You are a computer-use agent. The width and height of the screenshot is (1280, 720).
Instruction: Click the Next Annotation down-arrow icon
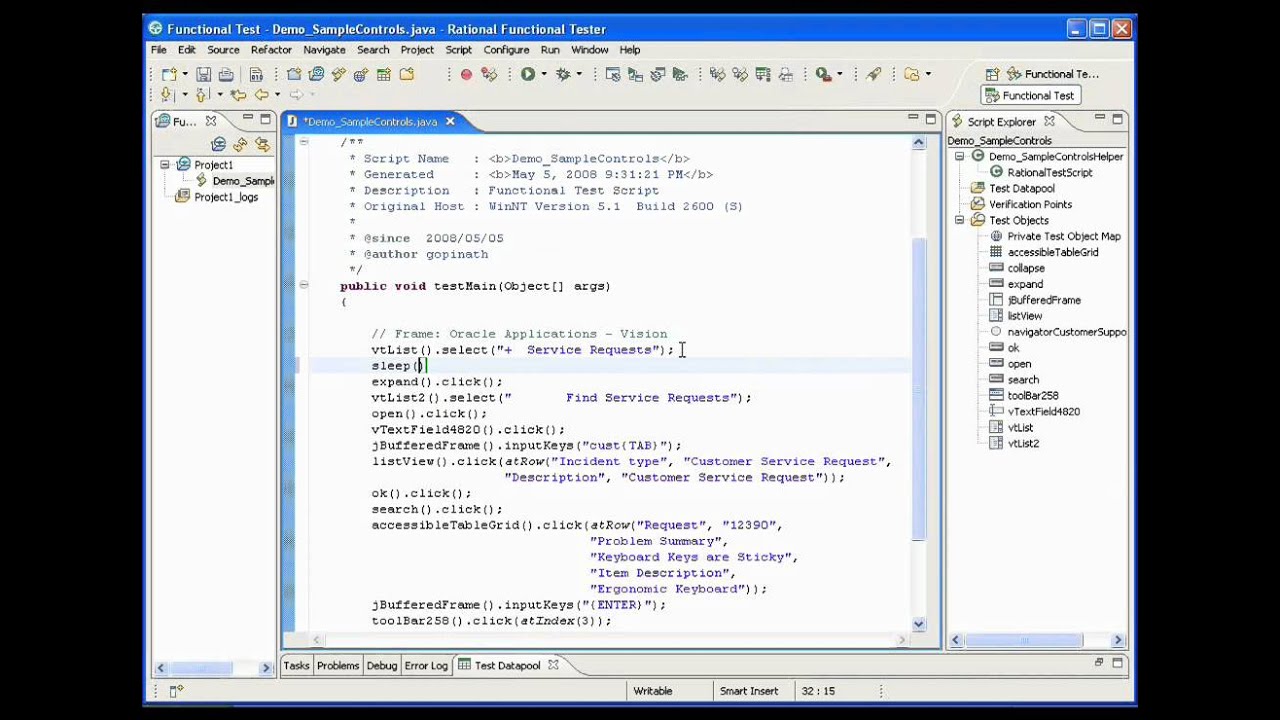tap(169, 95)
